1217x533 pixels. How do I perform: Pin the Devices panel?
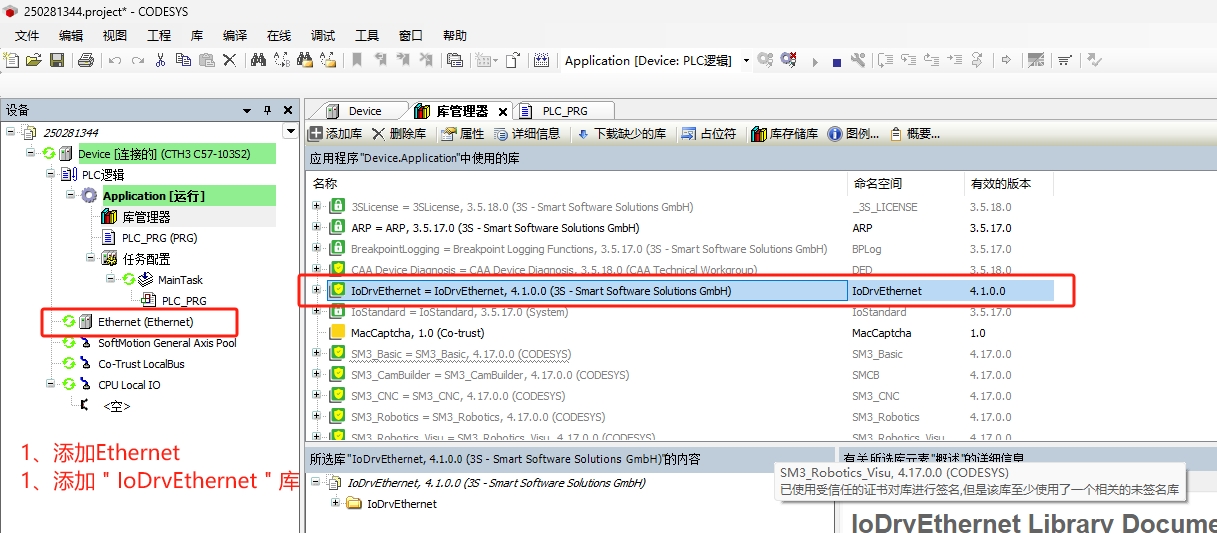point(267,110)
